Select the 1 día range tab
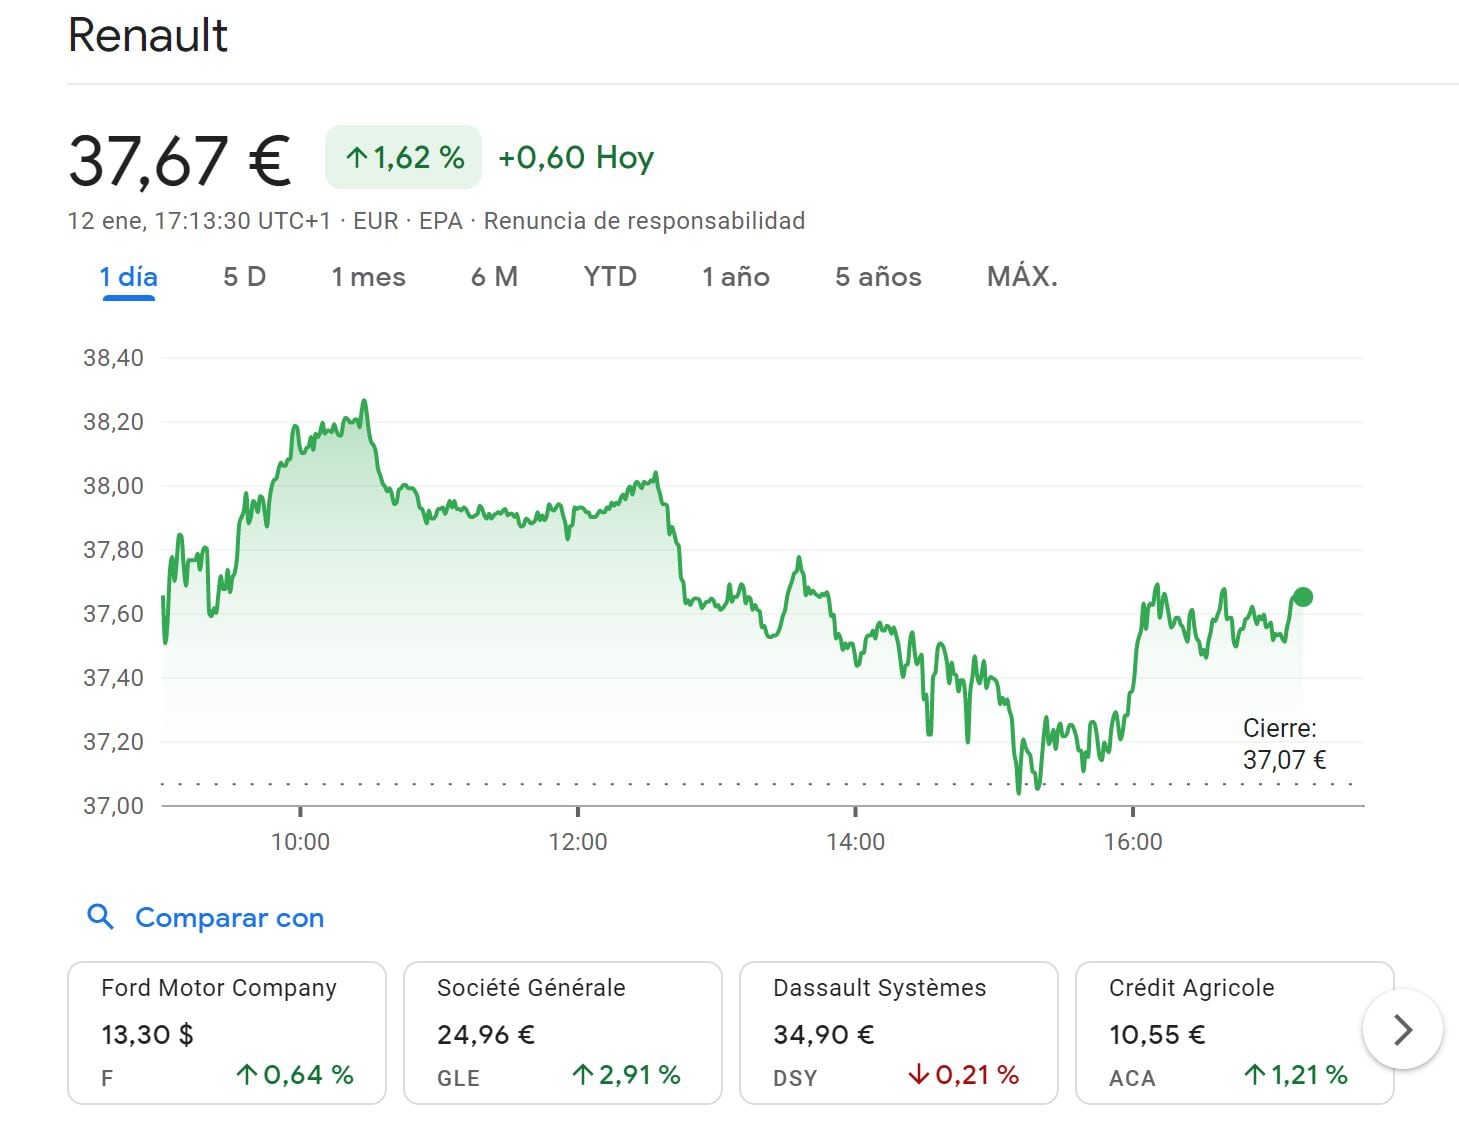The height and width of the screenshot is (1146, 1459). pos(128,277)
